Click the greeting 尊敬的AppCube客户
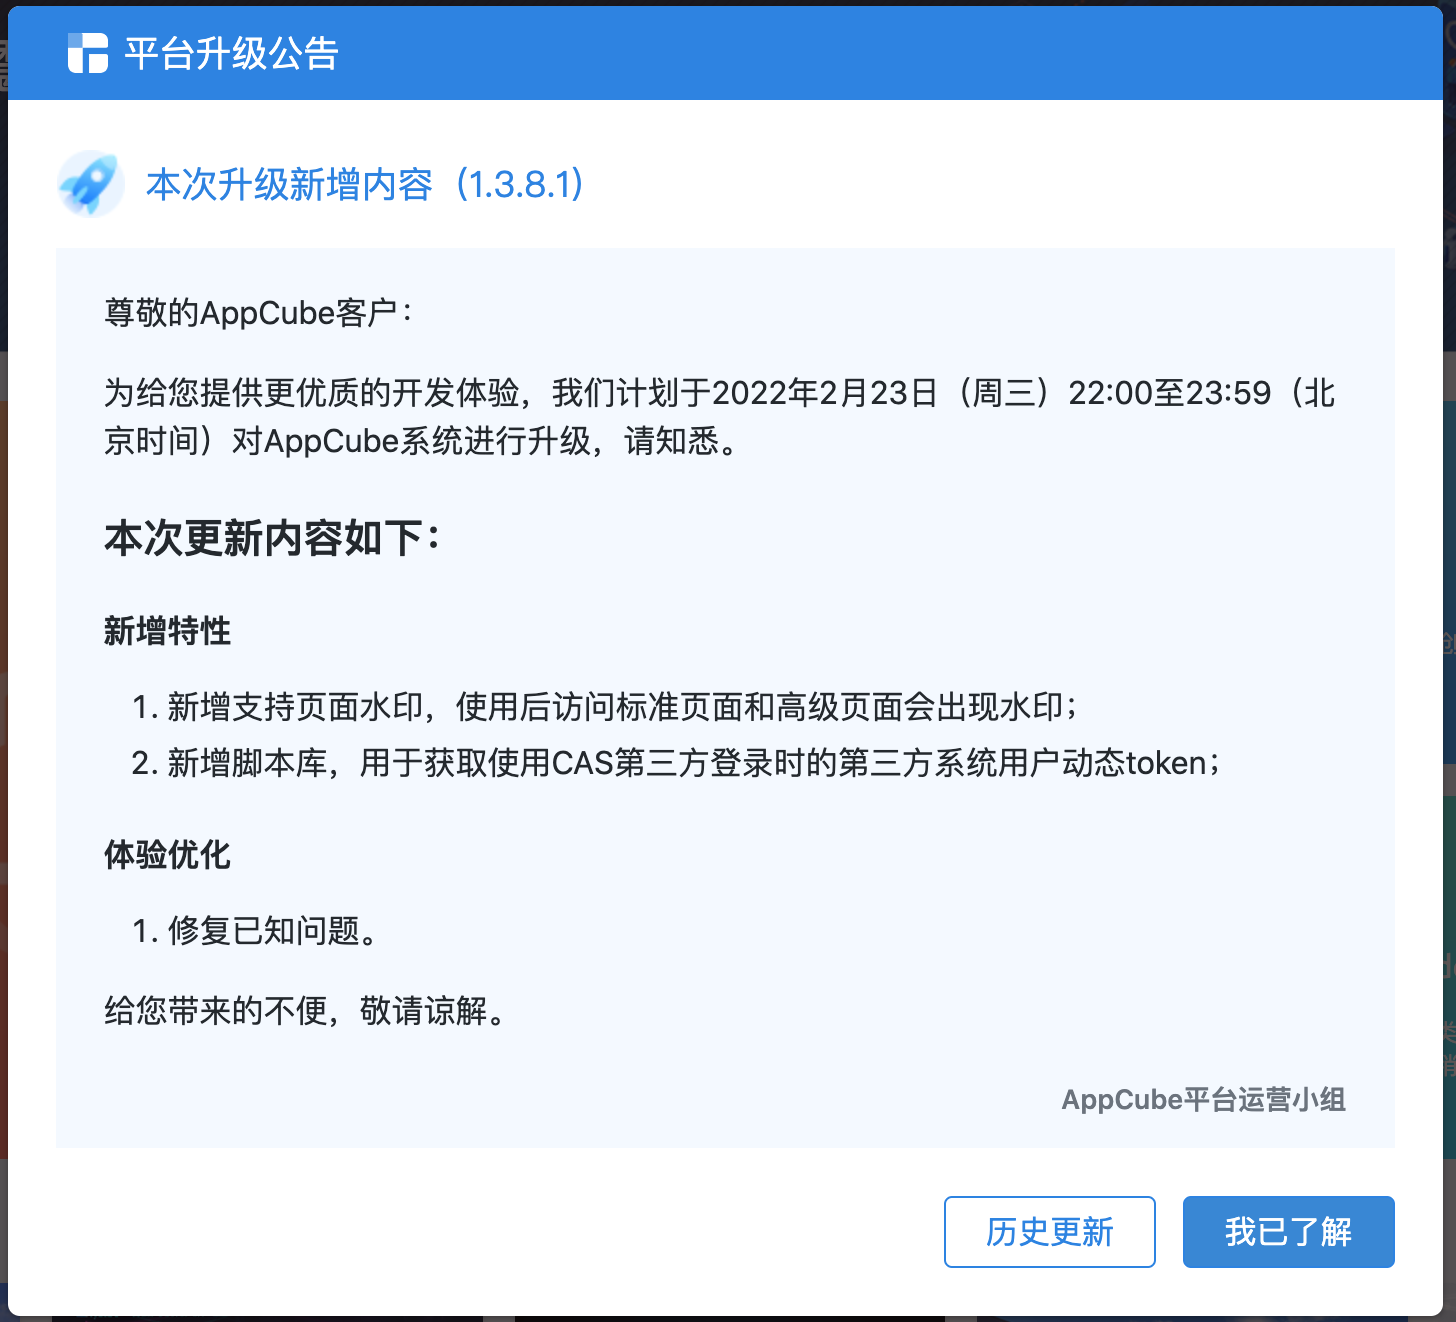The image size is (1456, 1322). (x=258, y=313)
